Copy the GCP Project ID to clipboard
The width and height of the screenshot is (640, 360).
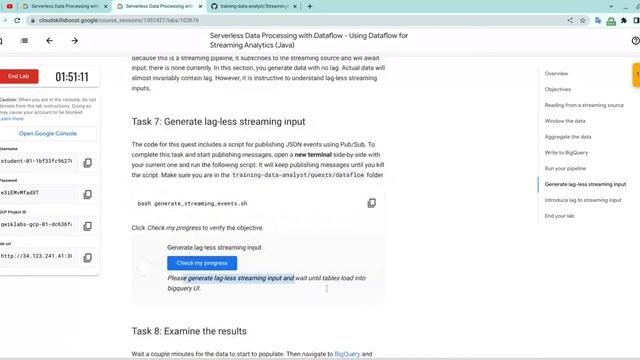pyautogui.click(x=87, y=226)
